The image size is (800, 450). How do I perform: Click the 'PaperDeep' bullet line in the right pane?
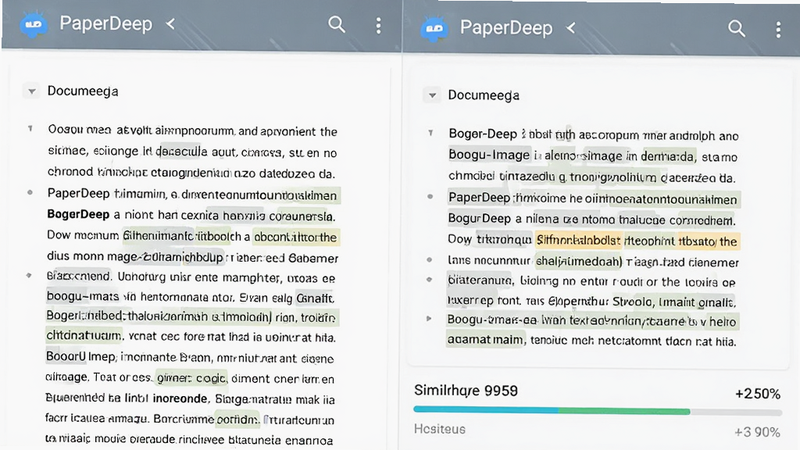coord(592,198)
